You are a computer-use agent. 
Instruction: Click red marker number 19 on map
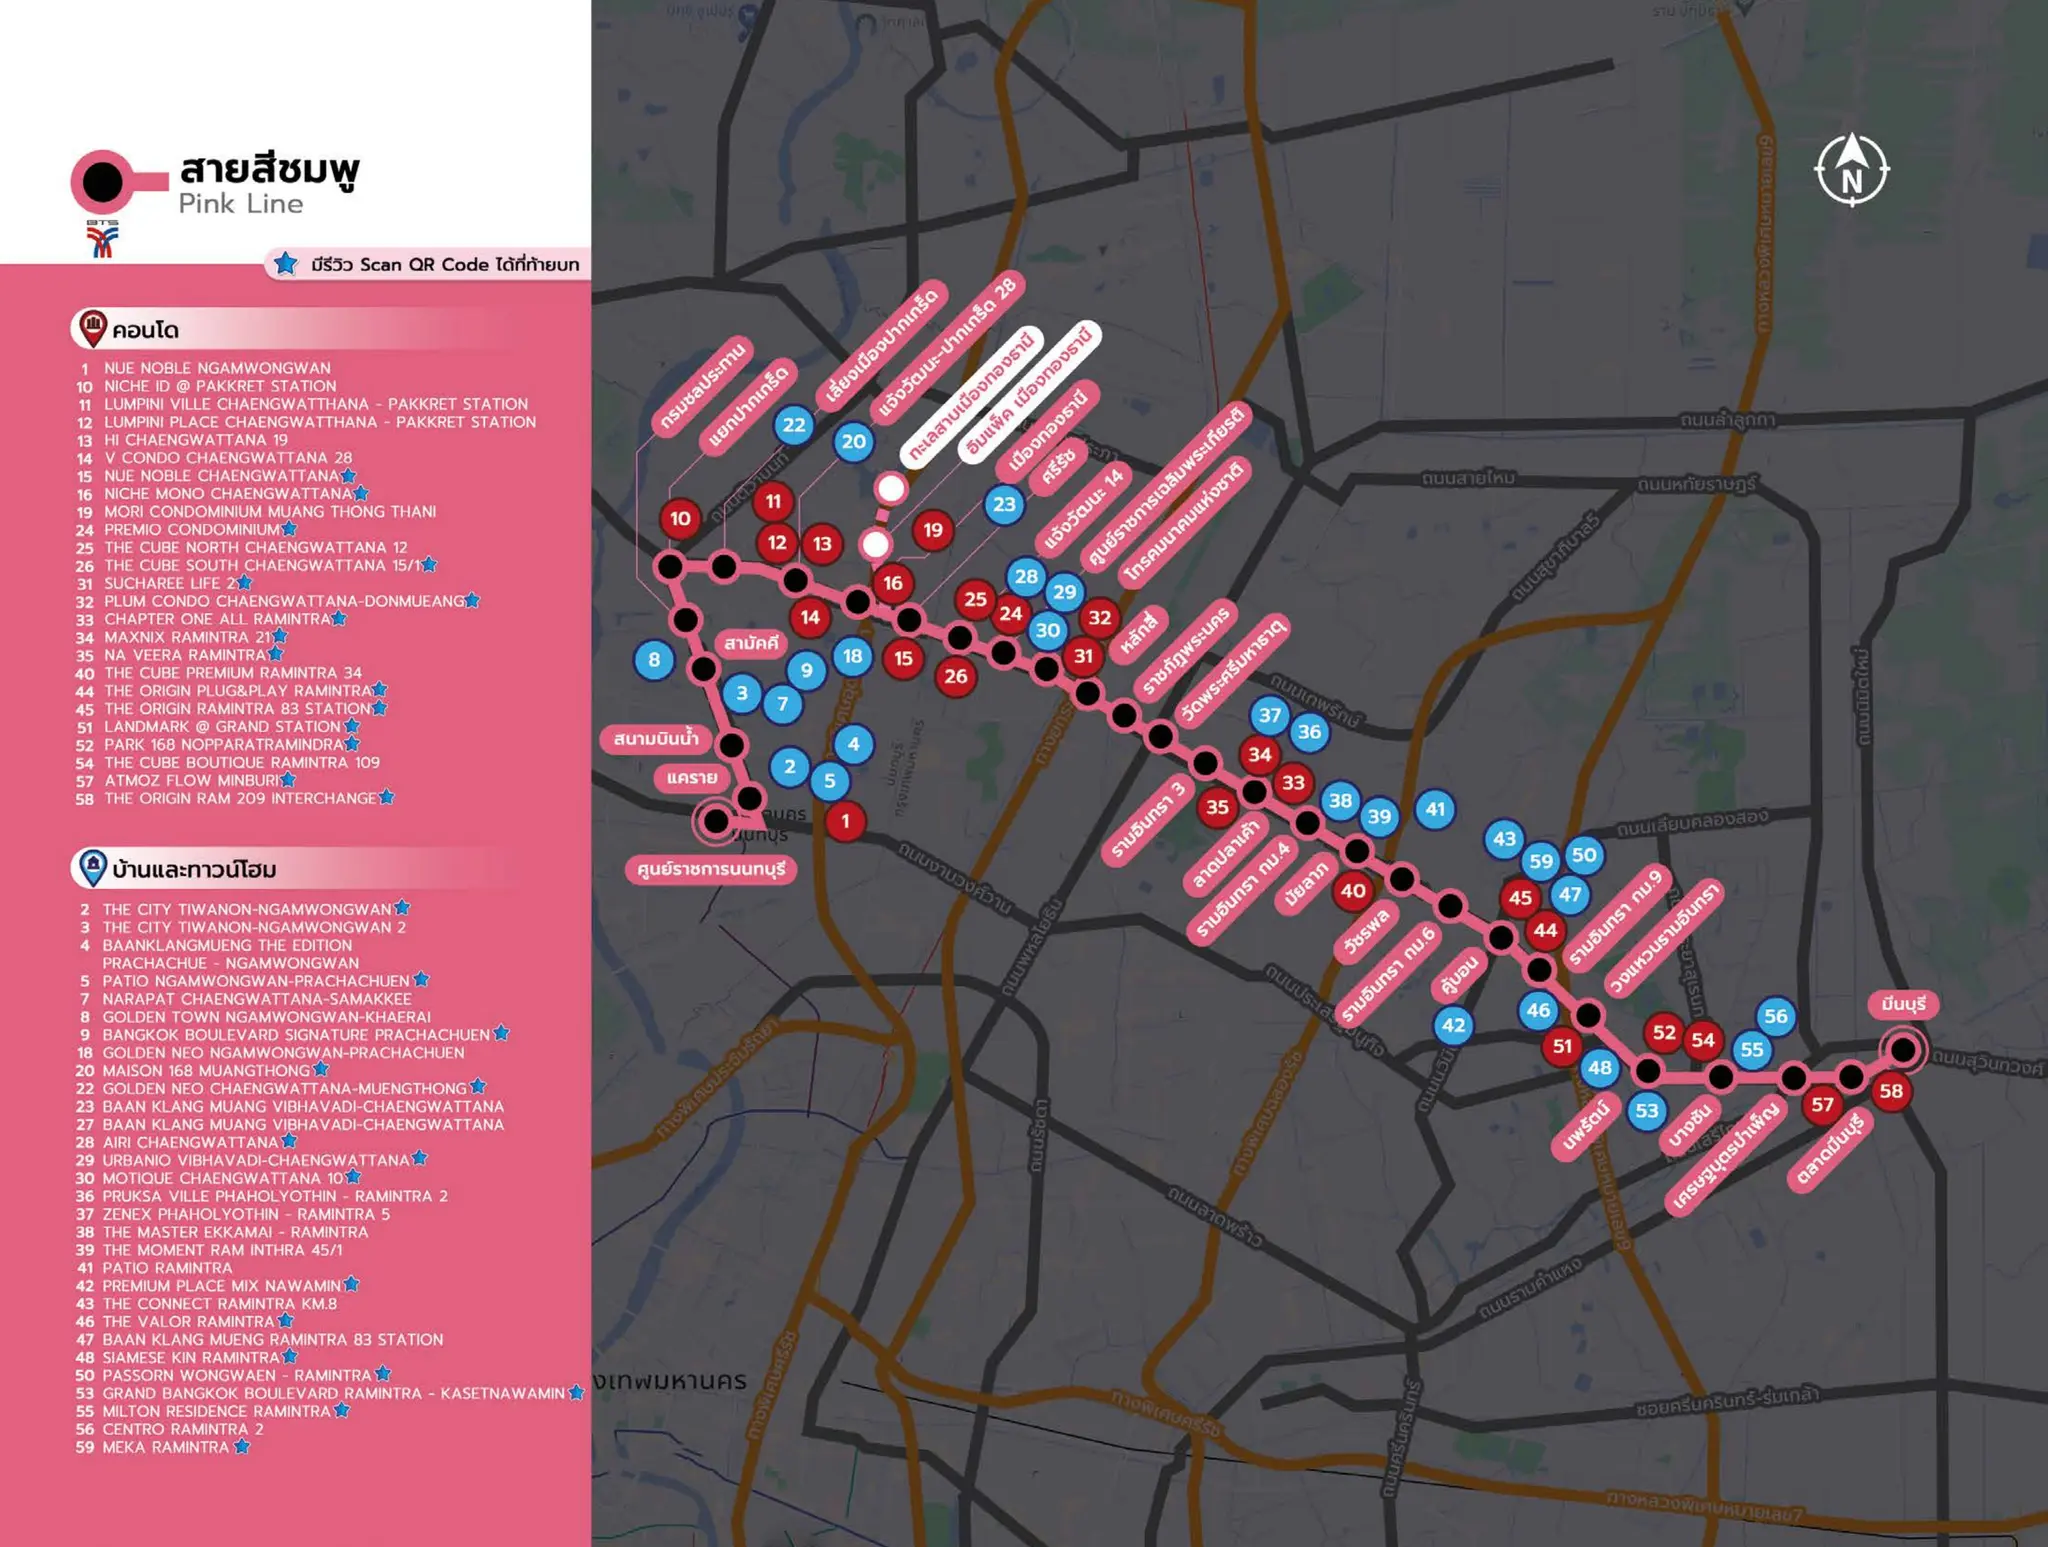[933, 530]
